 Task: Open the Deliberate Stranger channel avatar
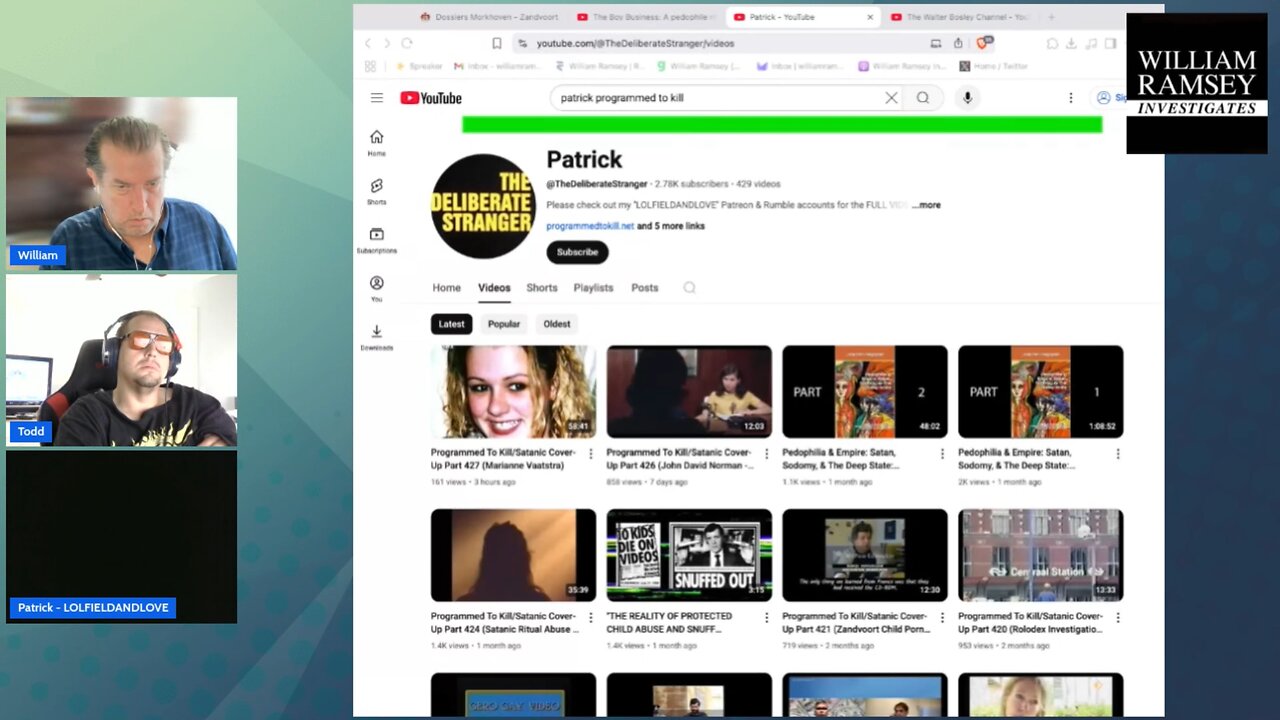[x=483, y=206]
